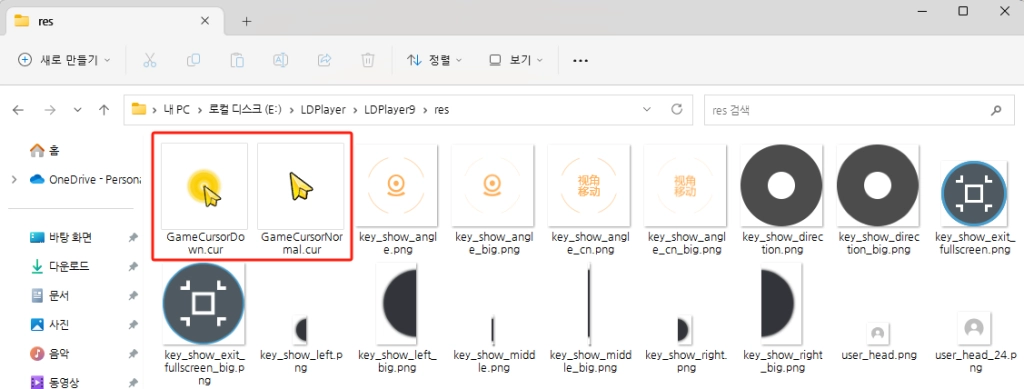Open 다운로드 in sidebar
1024x389 pixels.
60,266
